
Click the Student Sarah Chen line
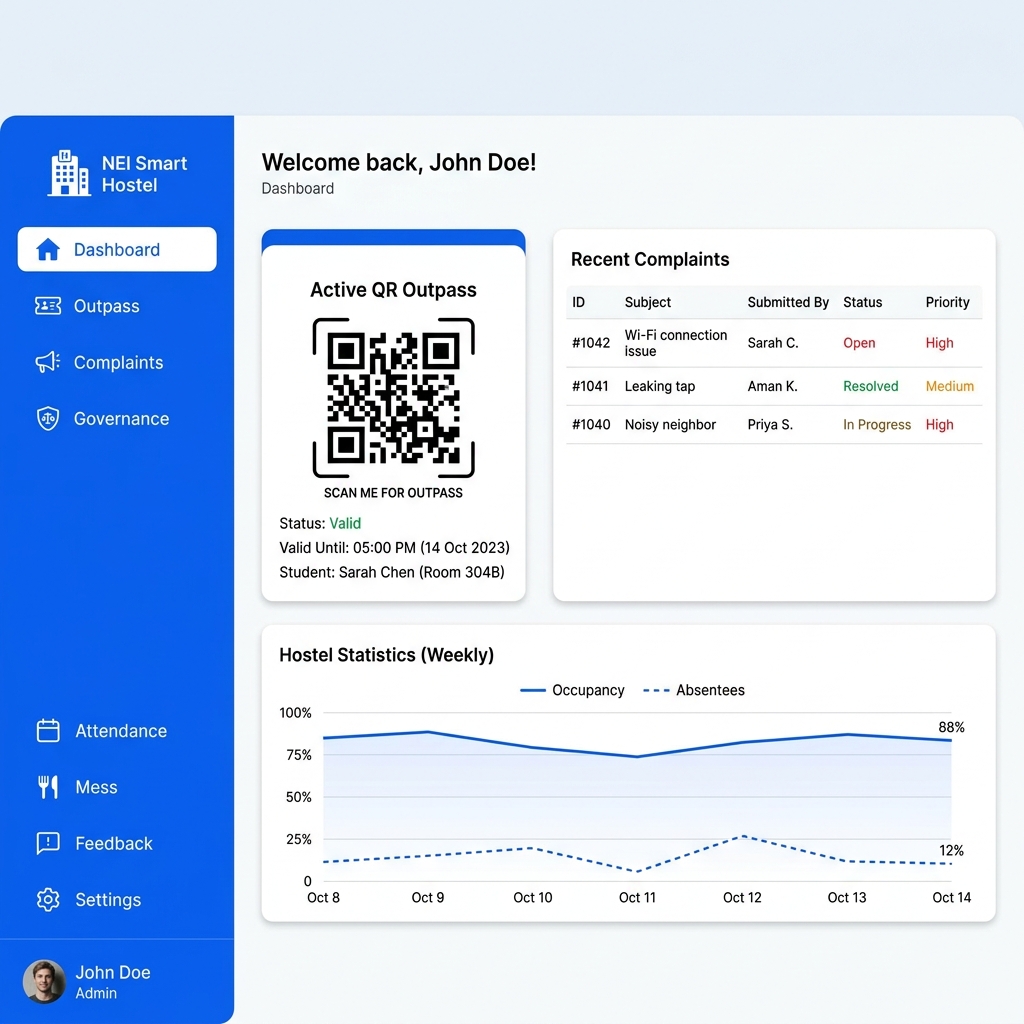point(392,572)
